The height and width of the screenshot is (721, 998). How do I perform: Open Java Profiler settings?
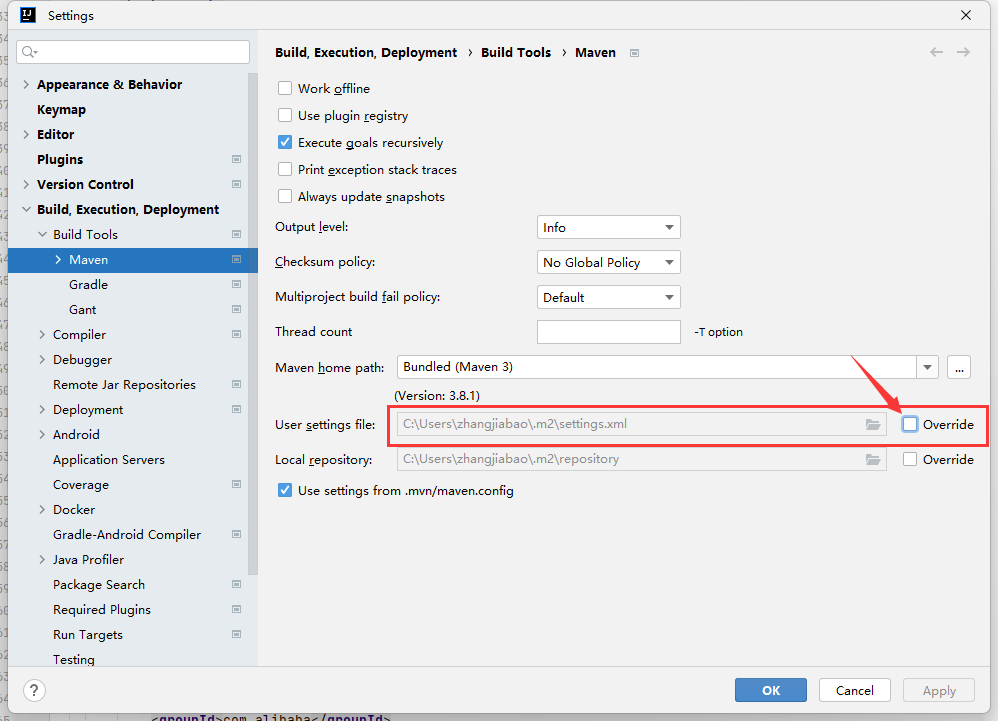[88, 559]
